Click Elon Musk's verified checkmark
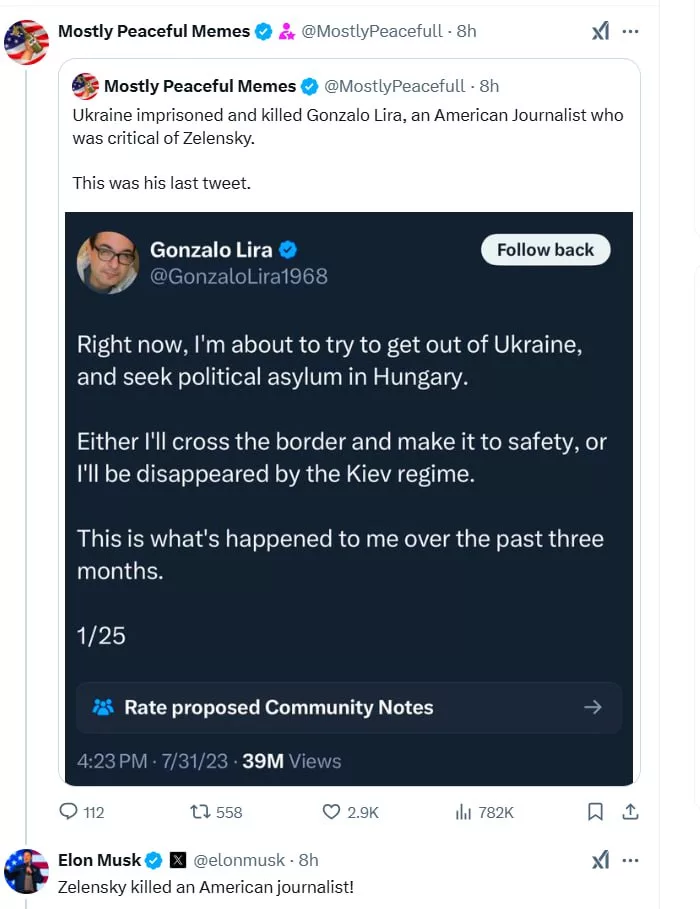Screen dimensions: 700x909 click(x=153, y=859)
